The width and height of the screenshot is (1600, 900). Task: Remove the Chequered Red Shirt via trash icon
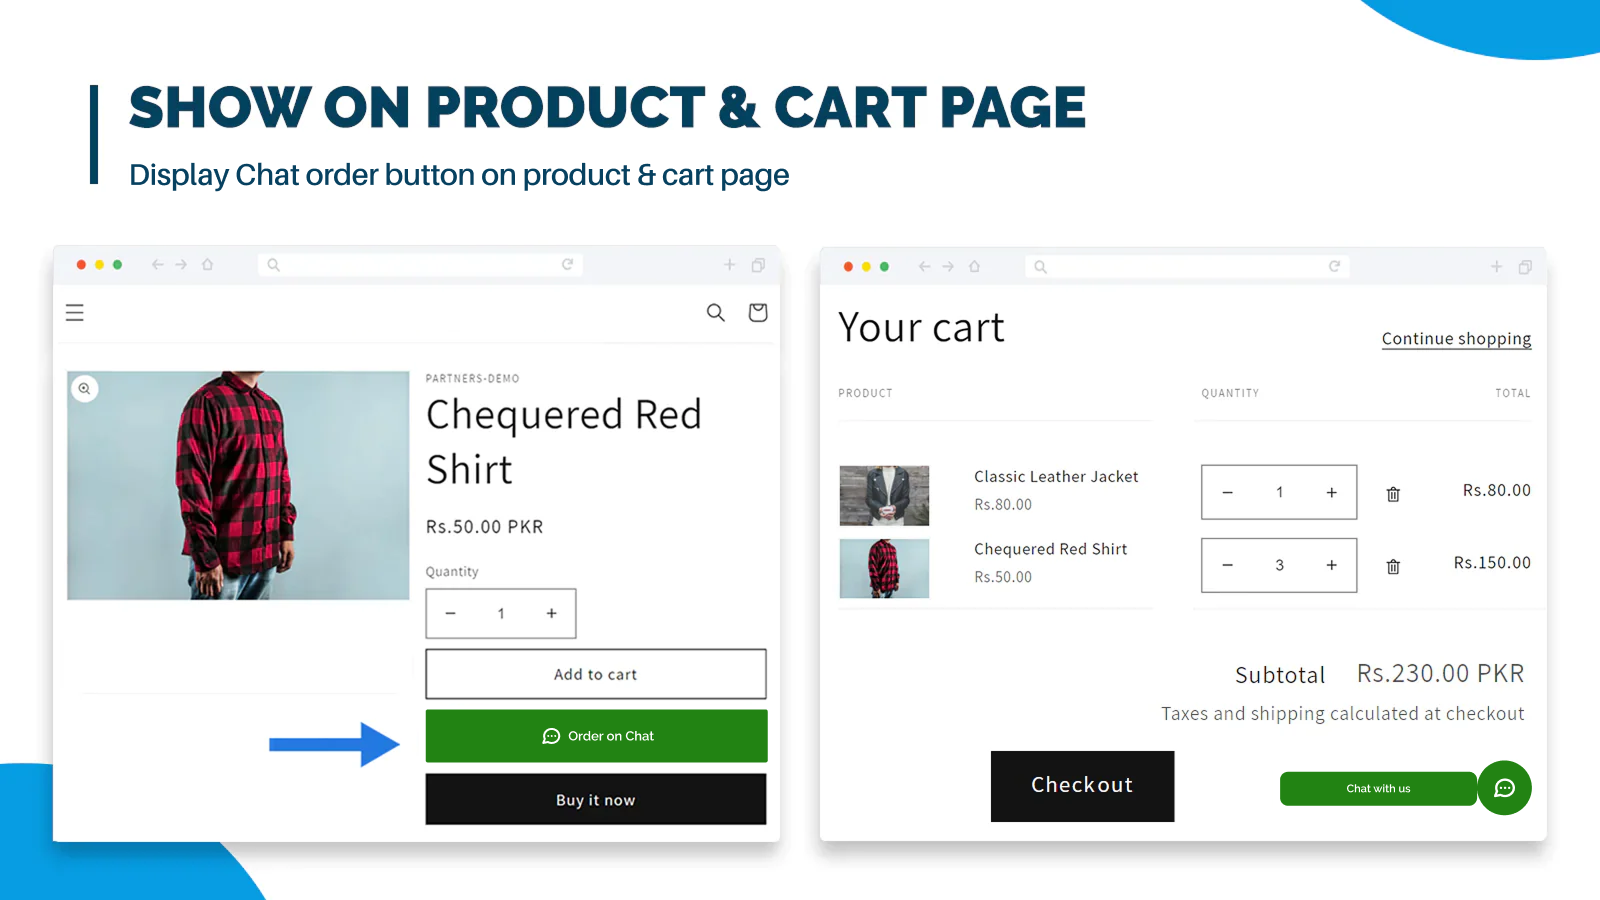point(1392,566)
